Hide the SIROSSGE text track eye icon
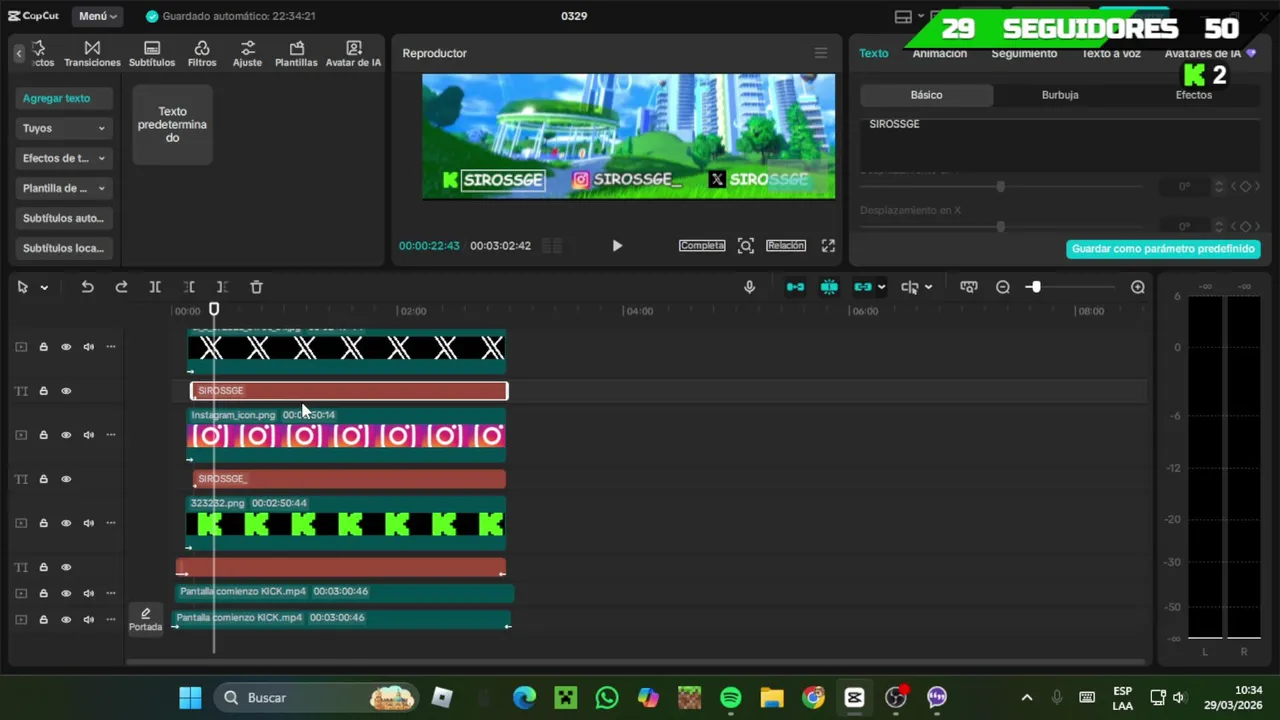1280x720 pixels. coord(66,391)
